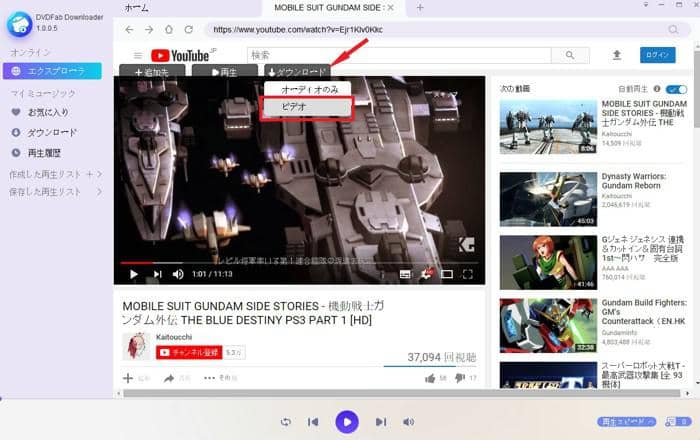Viewport: 700px width, 440px height.
Task: Select エクスプローラ in the sidebar
Action: coord(52,71)
